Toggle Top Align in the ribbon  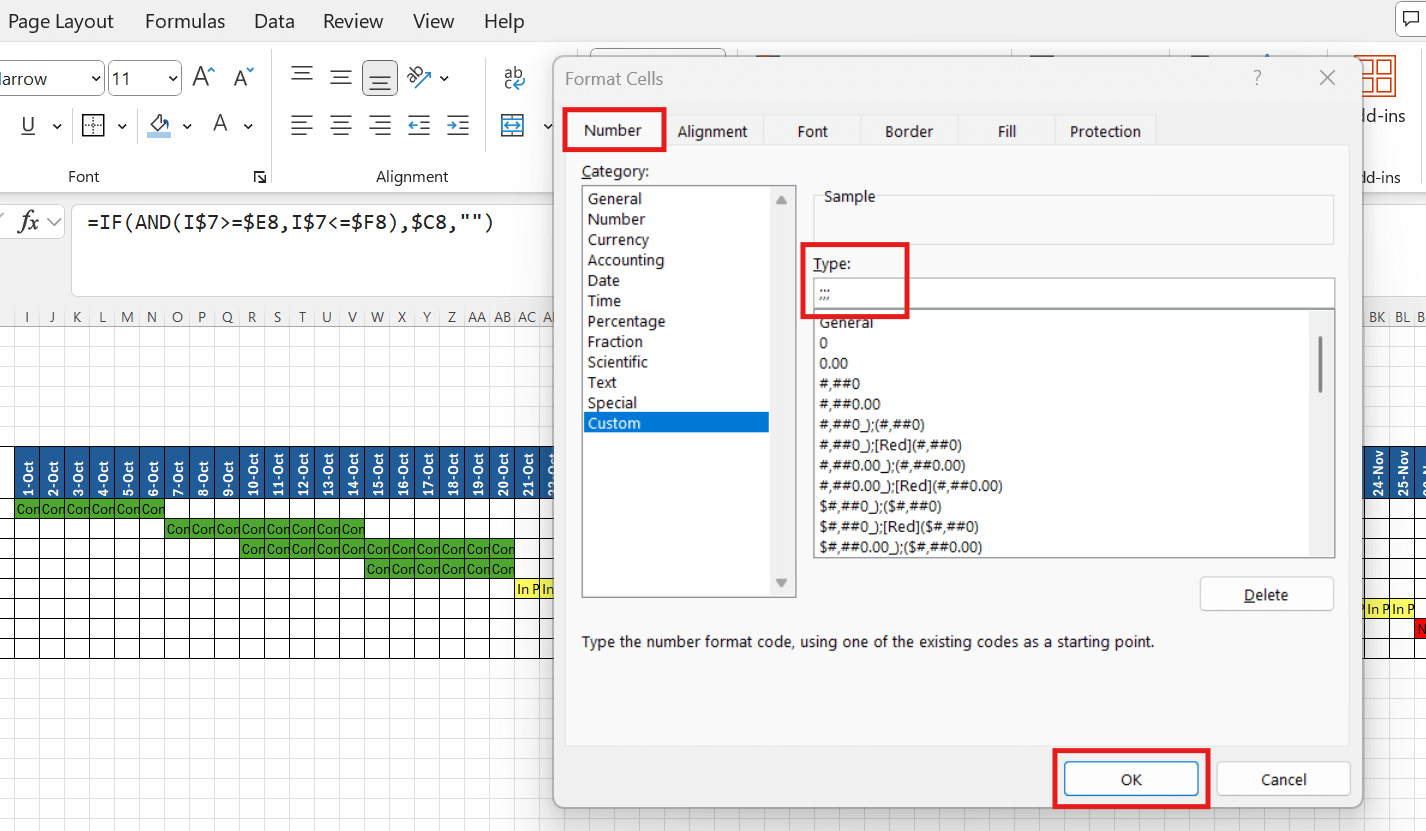pyautogui.click(x=302, y=77)
